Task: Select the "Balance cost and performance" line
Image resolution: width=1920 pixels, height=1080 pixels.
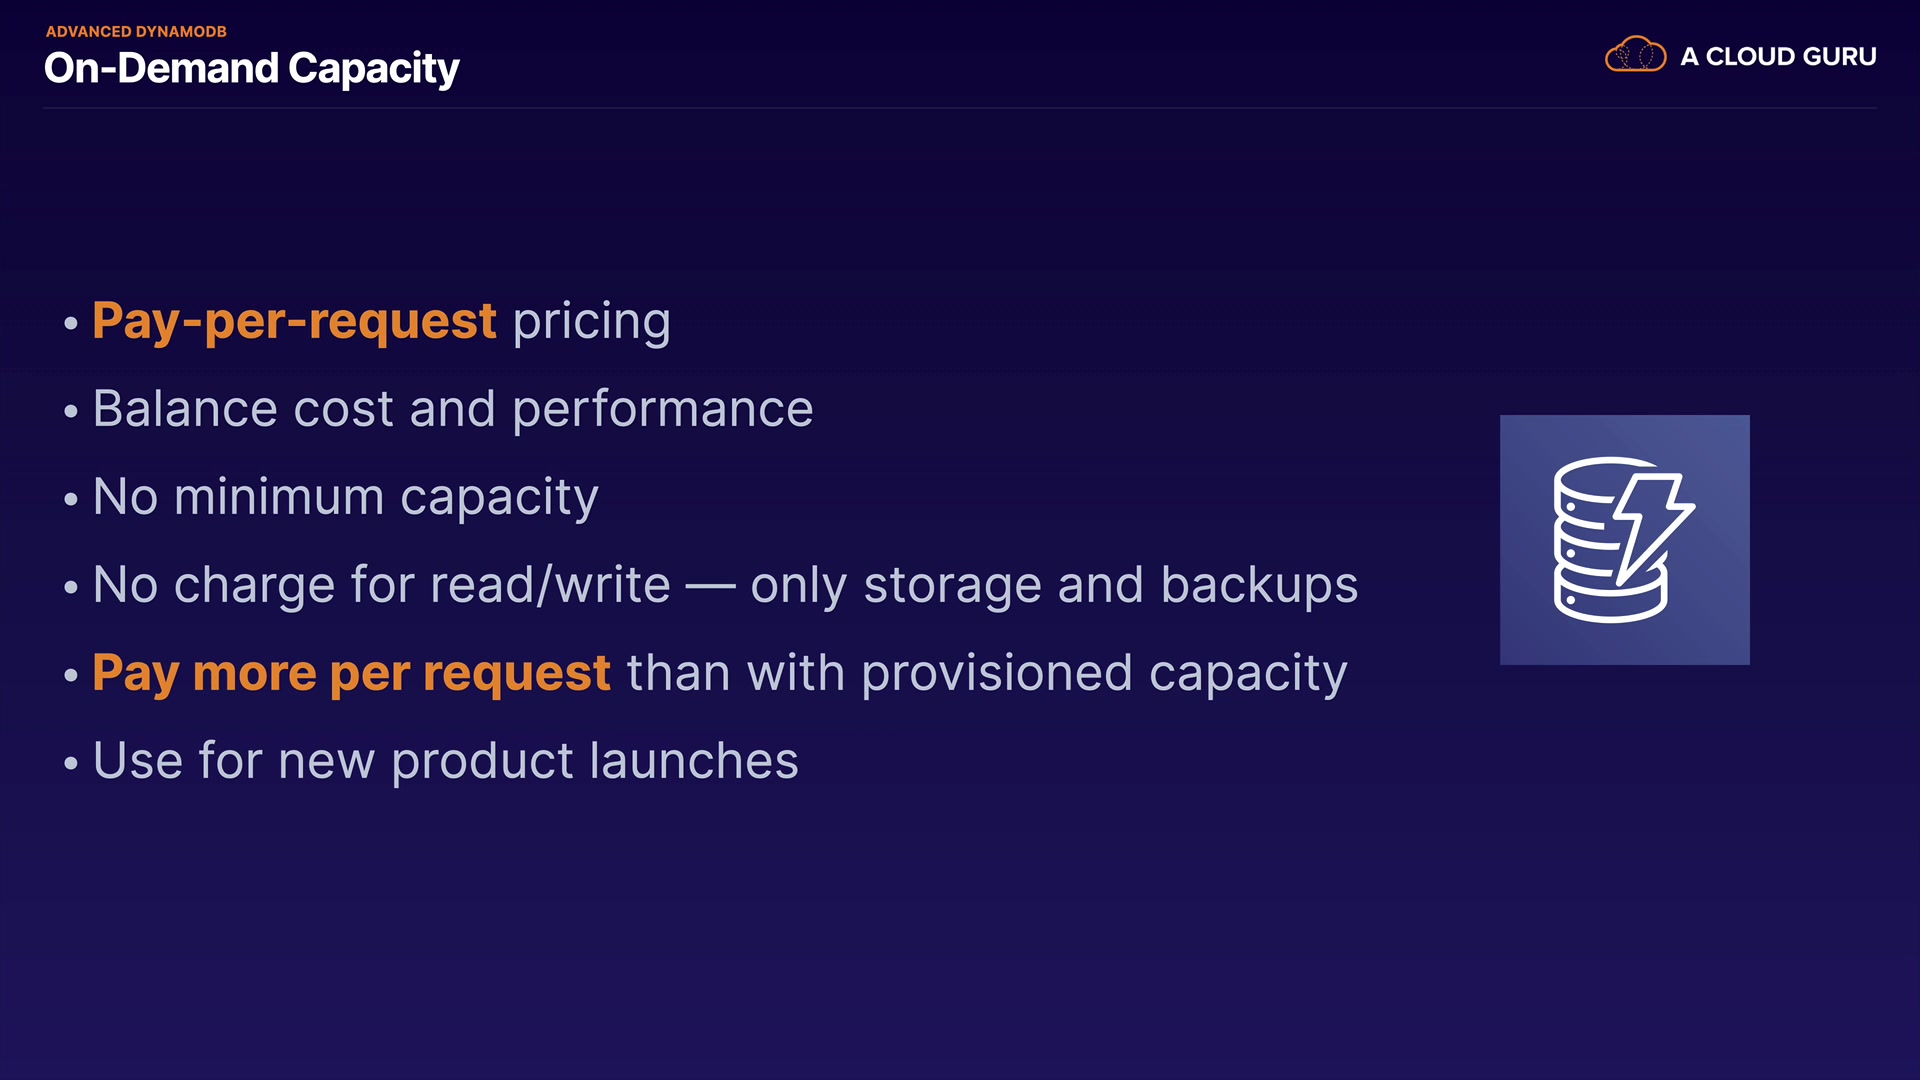Action: pyautogui.click(x=453, y=409)
